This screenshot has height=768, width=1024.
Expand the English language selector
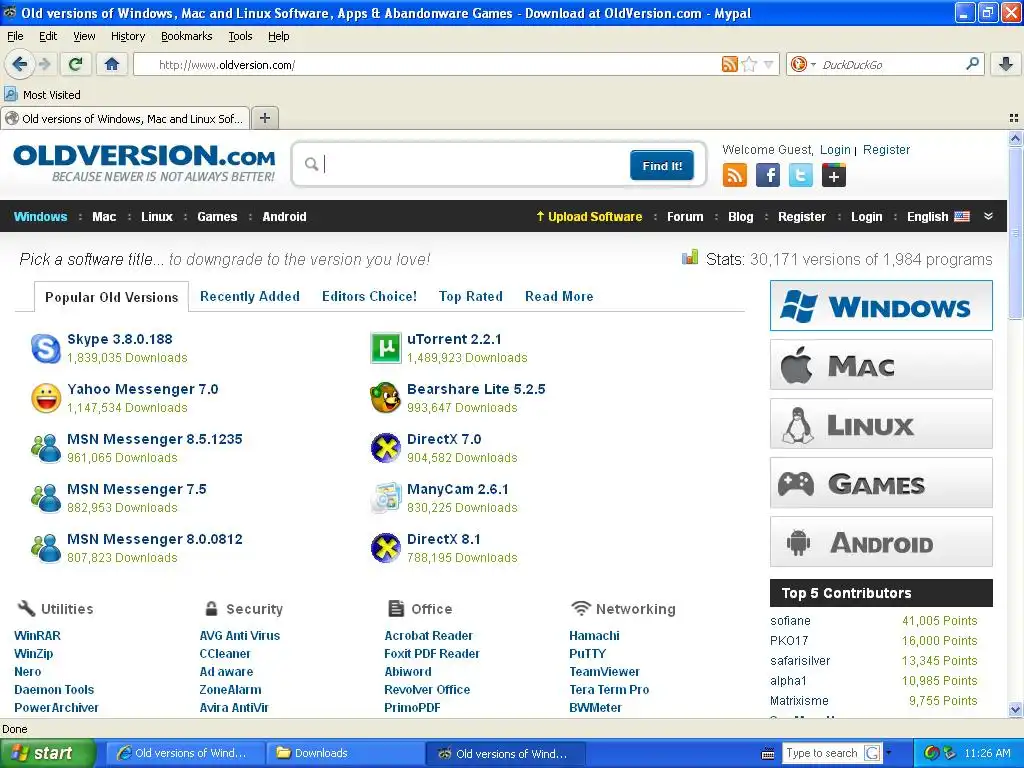coord(938,217)
